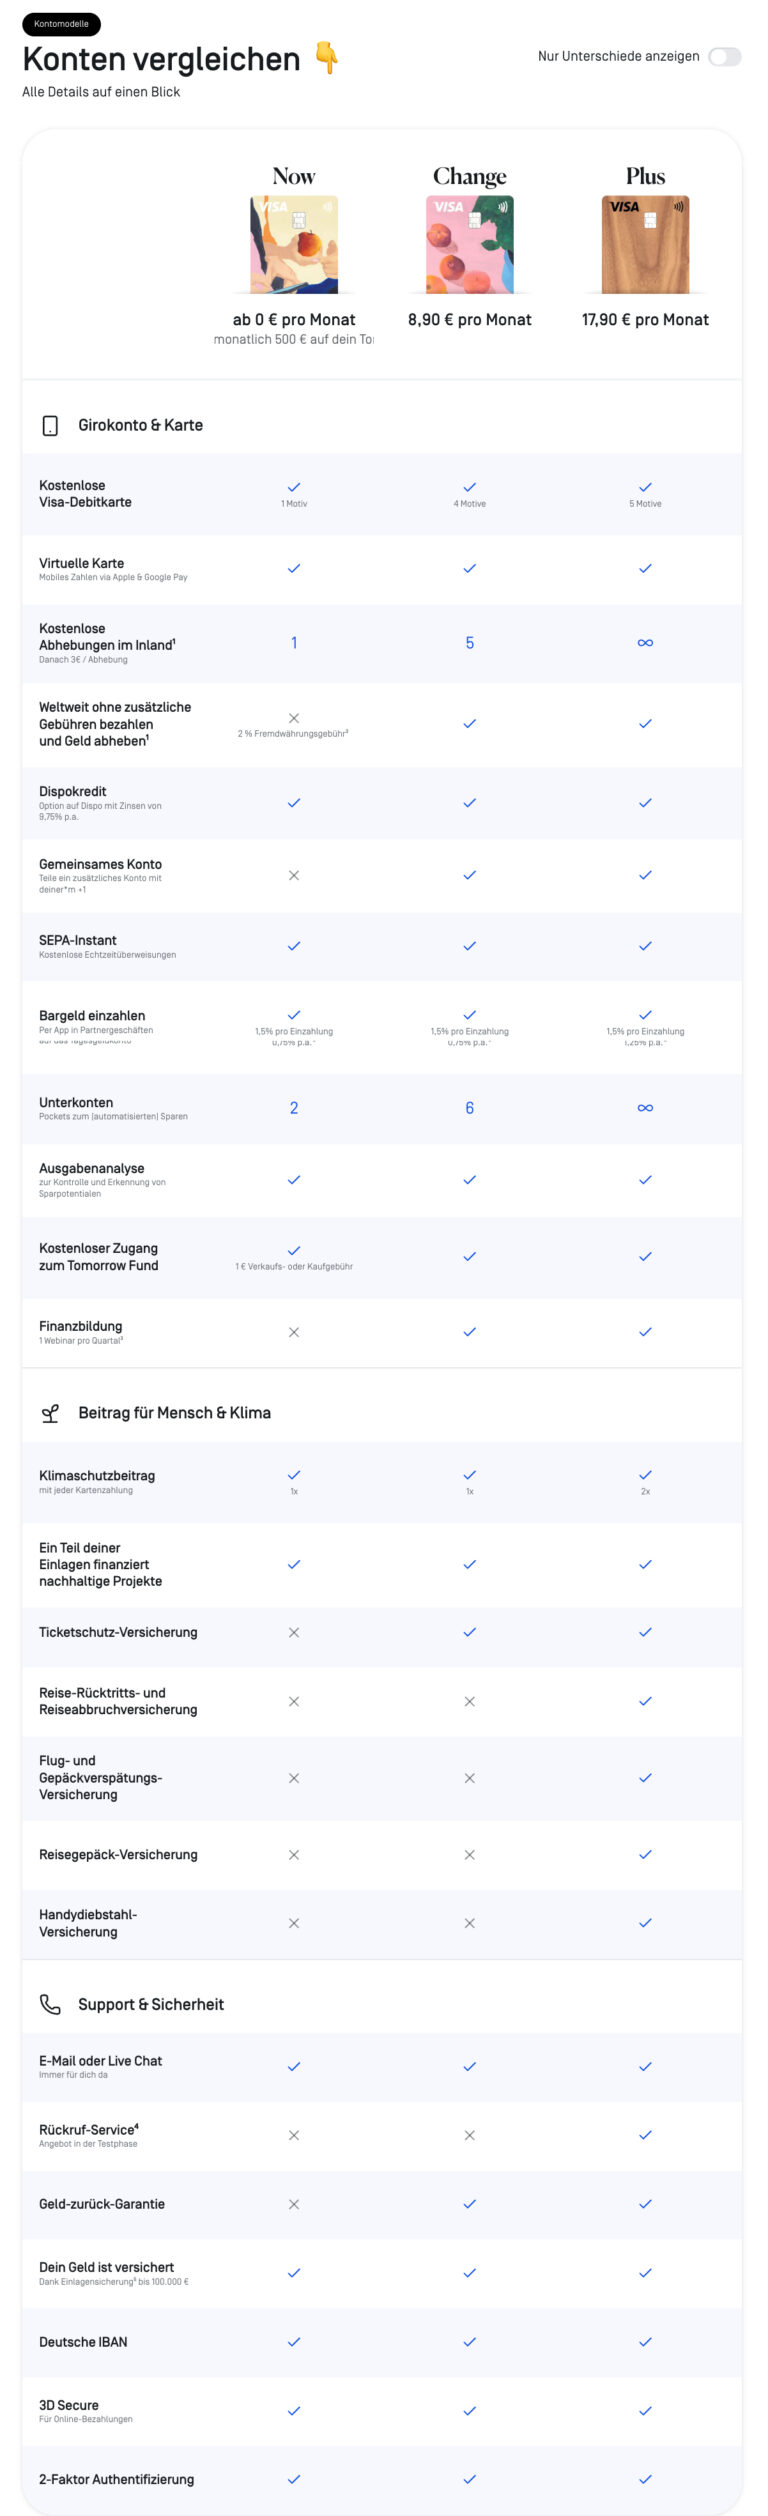
Task: Select the Plus column heading
Action: coord(646,176)
